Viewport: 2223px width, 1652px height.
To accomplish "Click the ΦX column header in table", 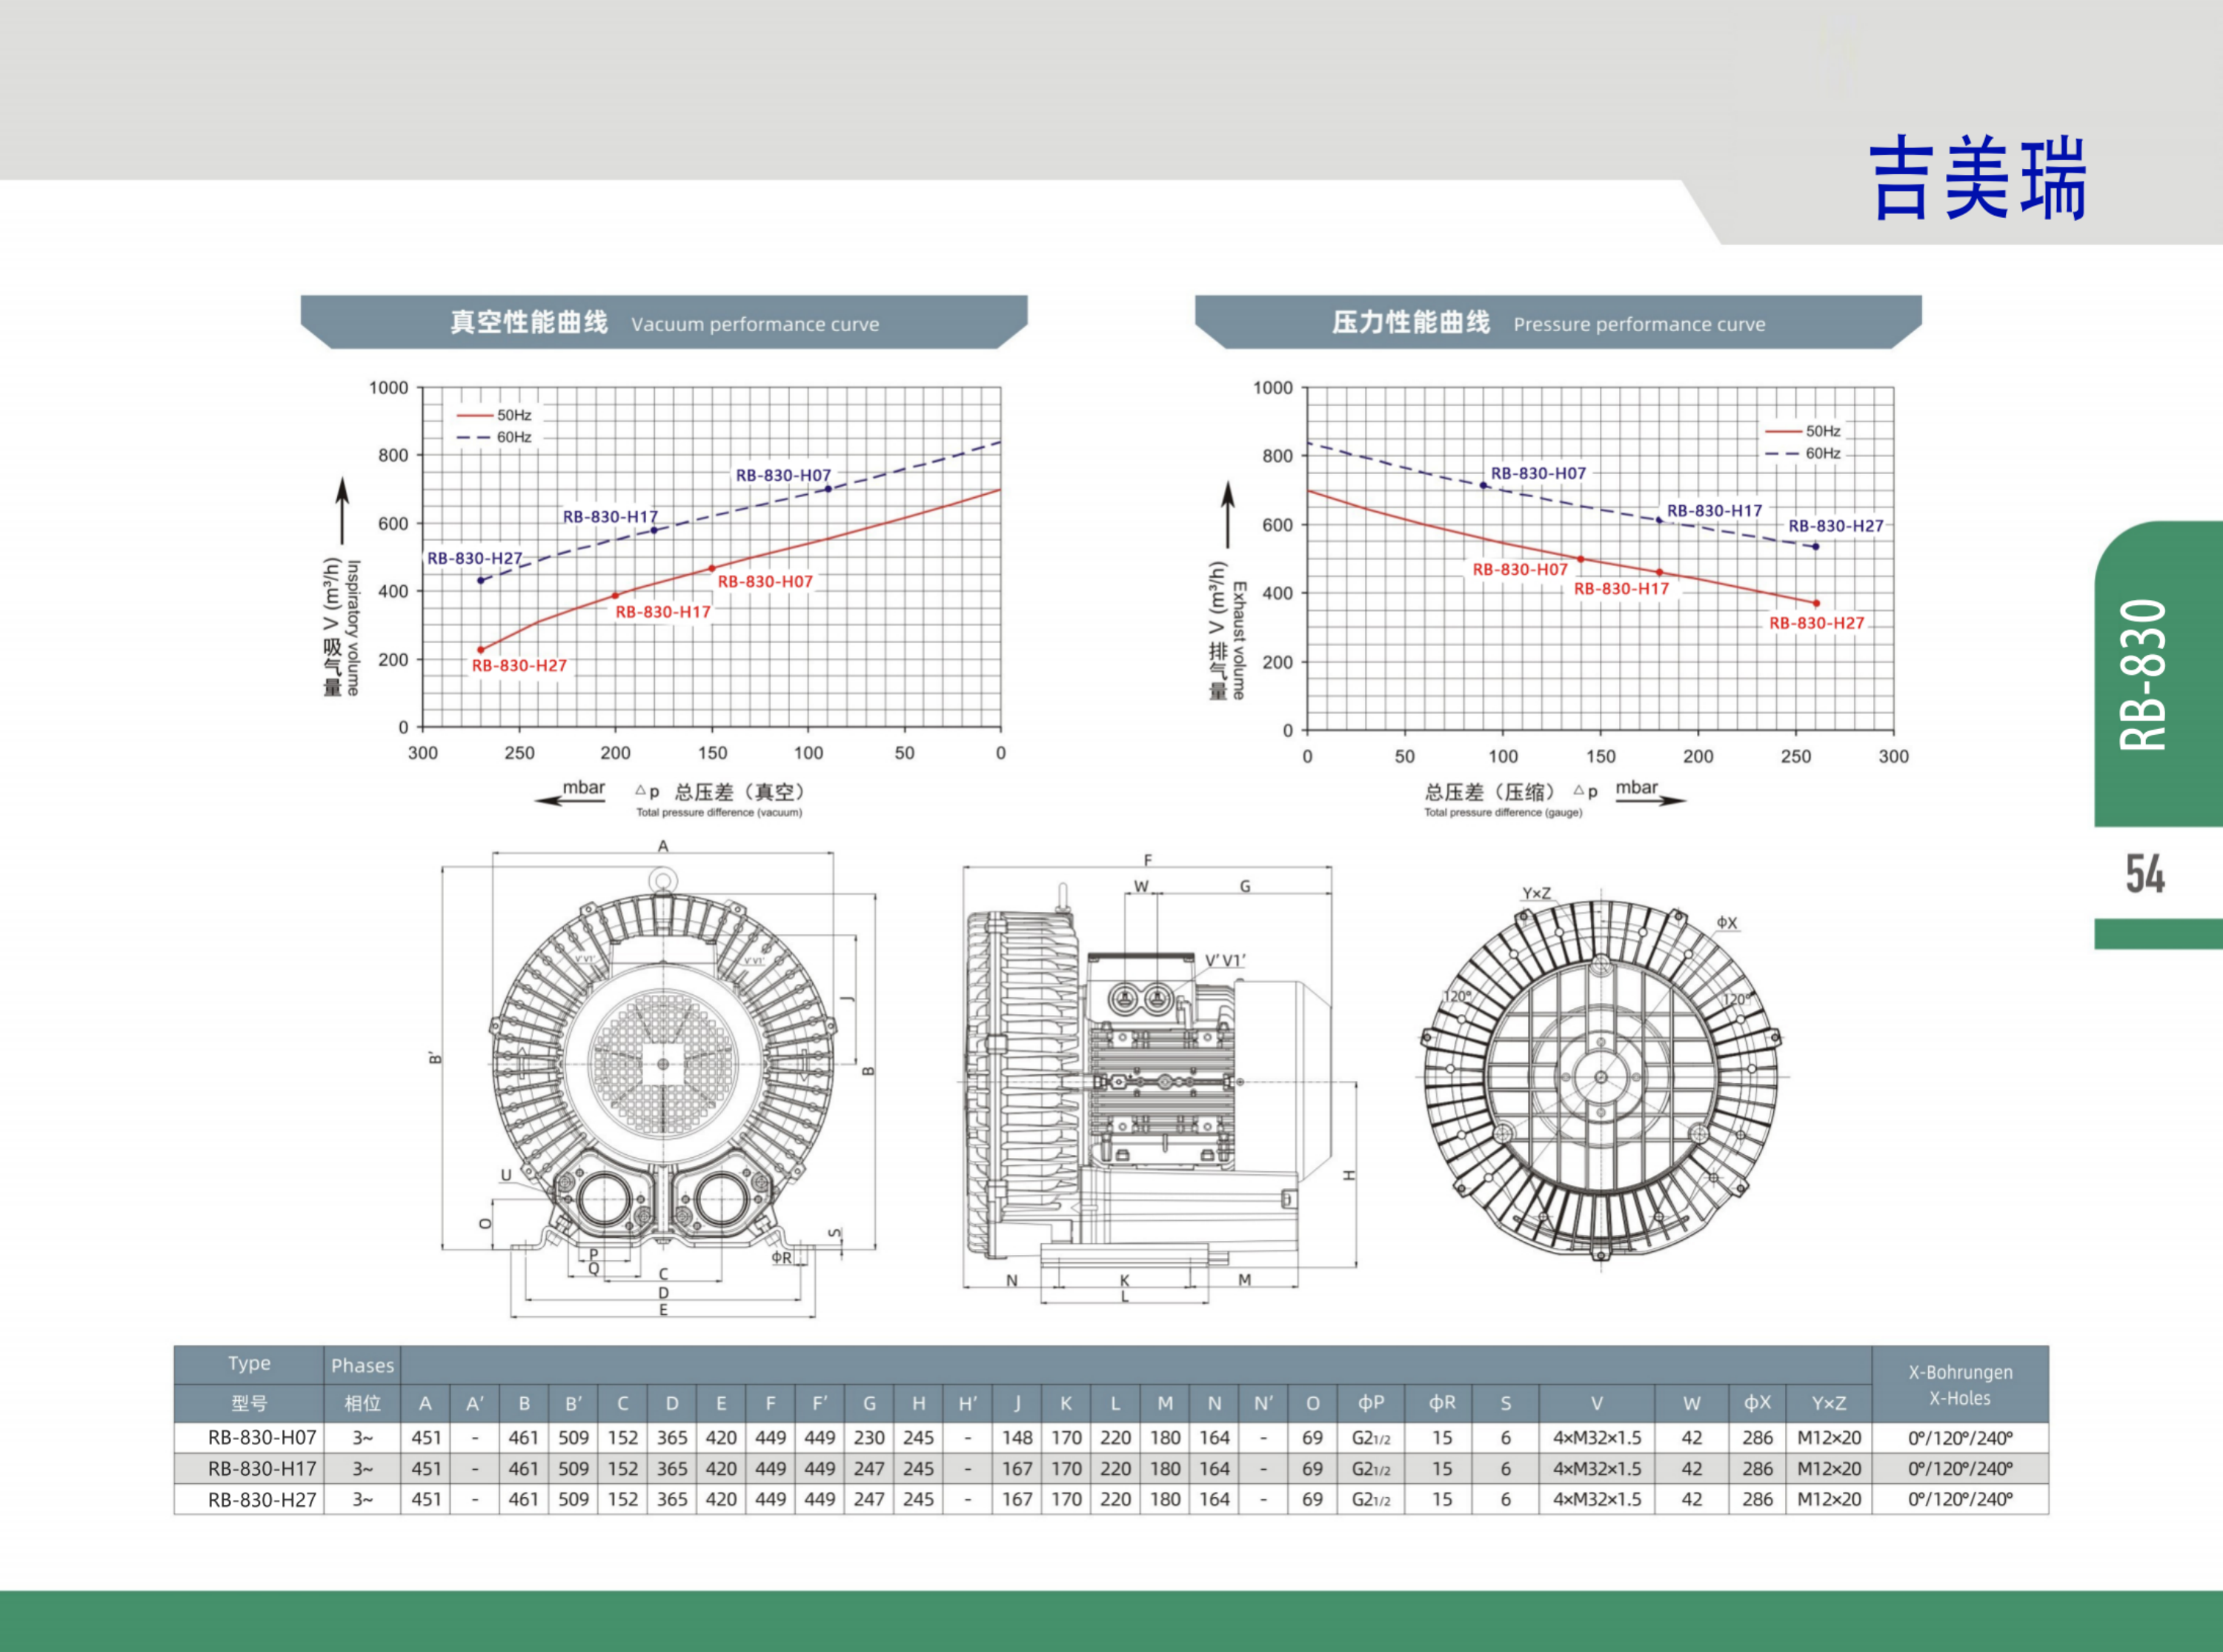I will (x=1757, y=1403).
